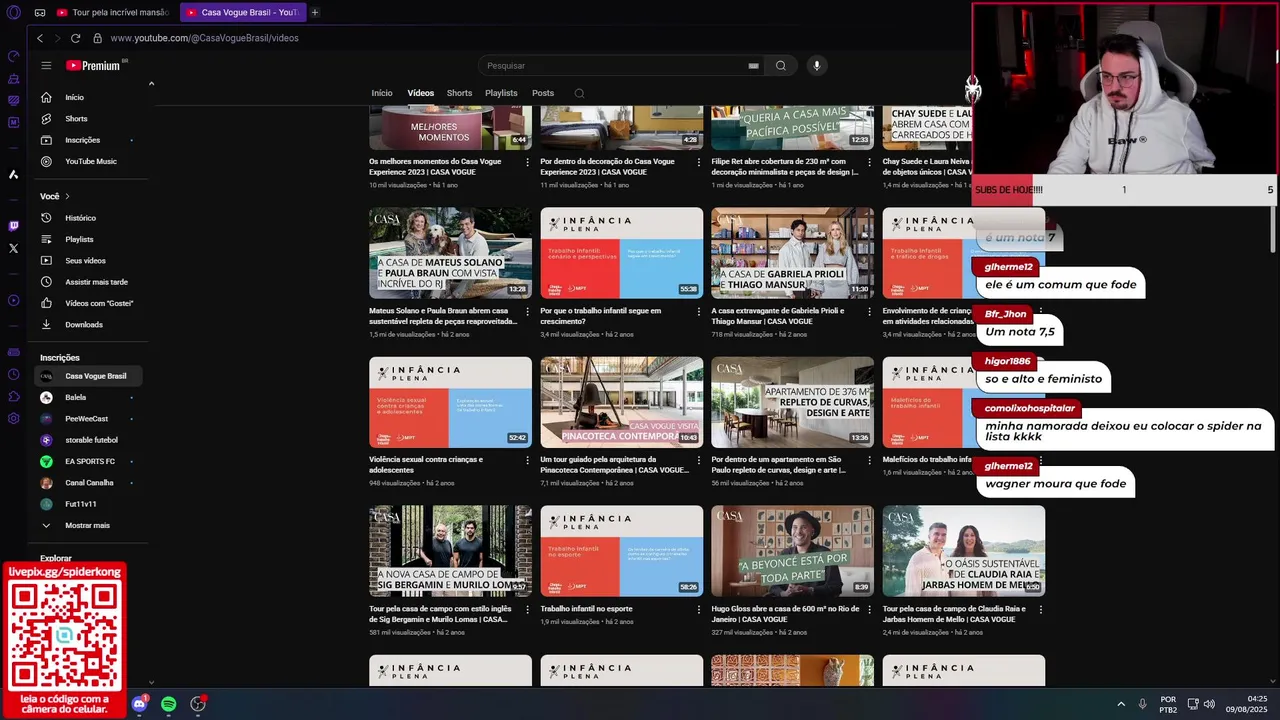The width and height of the screenshot is (1280, 720).
Task: Open Vídeos com "Gostei" list
Action: 88,303
